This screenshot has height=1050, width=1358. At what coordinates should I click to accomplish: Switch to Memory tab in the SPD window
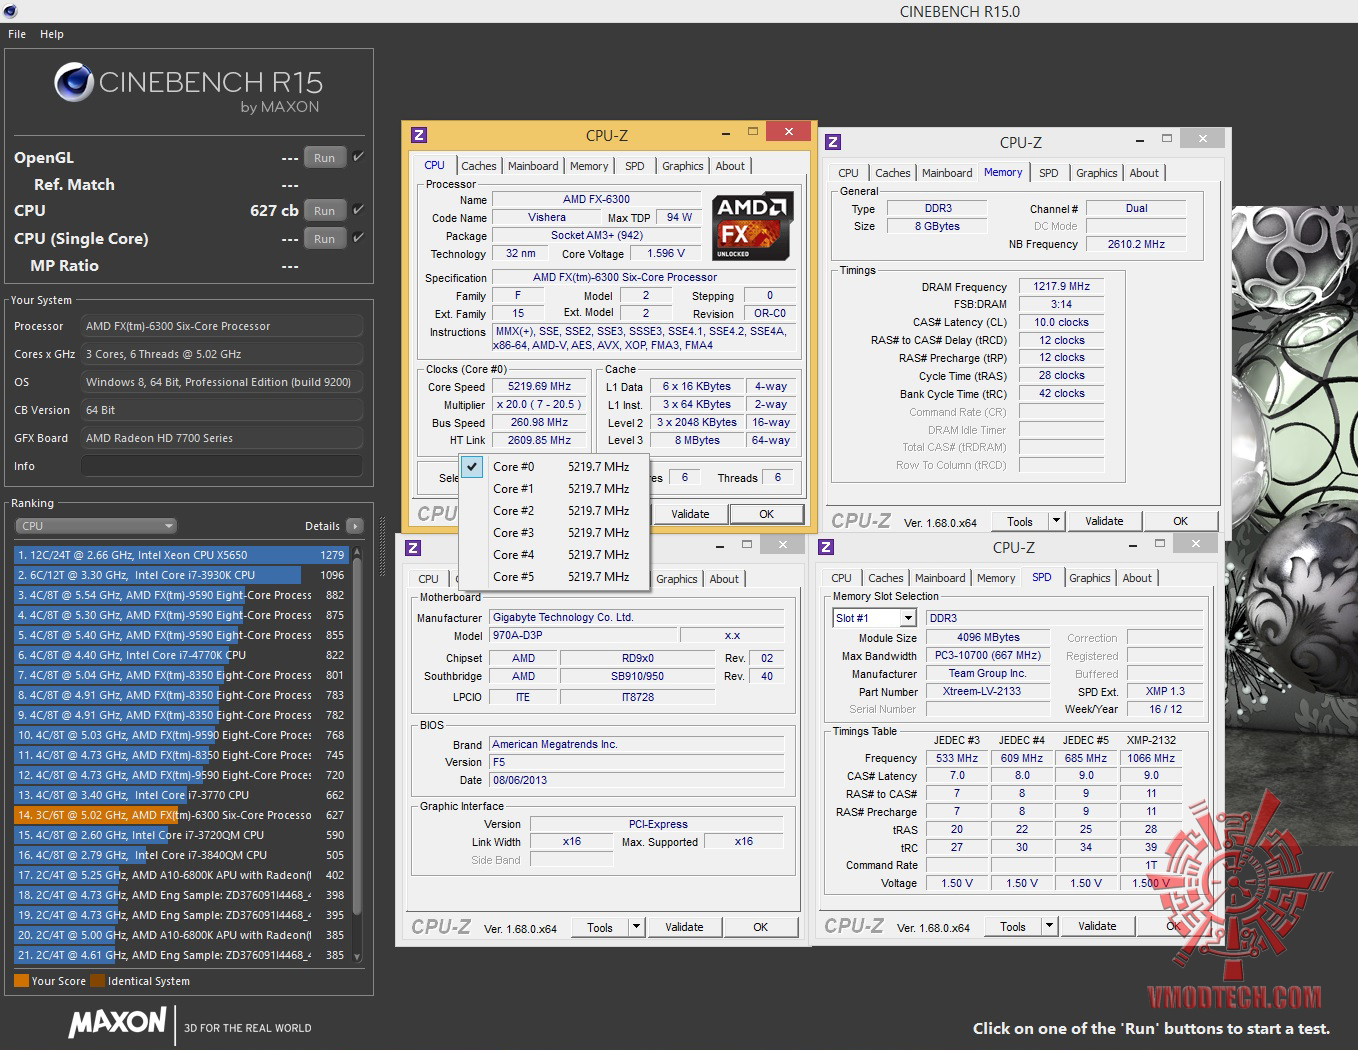pos(996,578)
